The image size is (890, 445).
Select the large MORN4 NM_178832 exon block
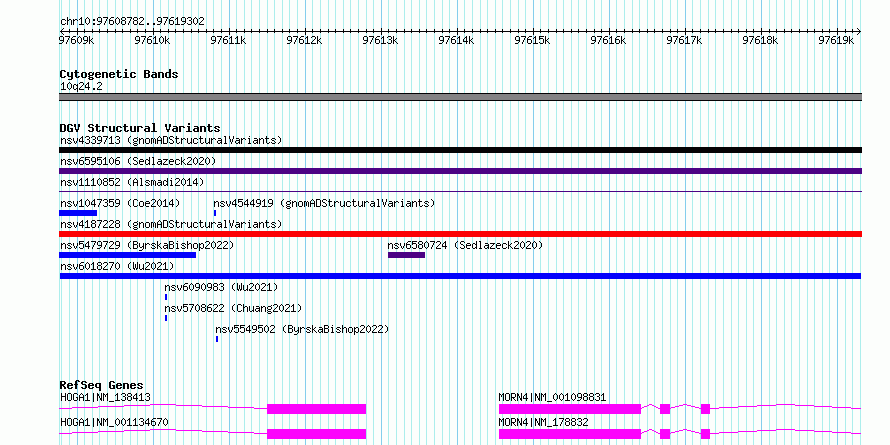pyautogui.click(x=570, y=434)
